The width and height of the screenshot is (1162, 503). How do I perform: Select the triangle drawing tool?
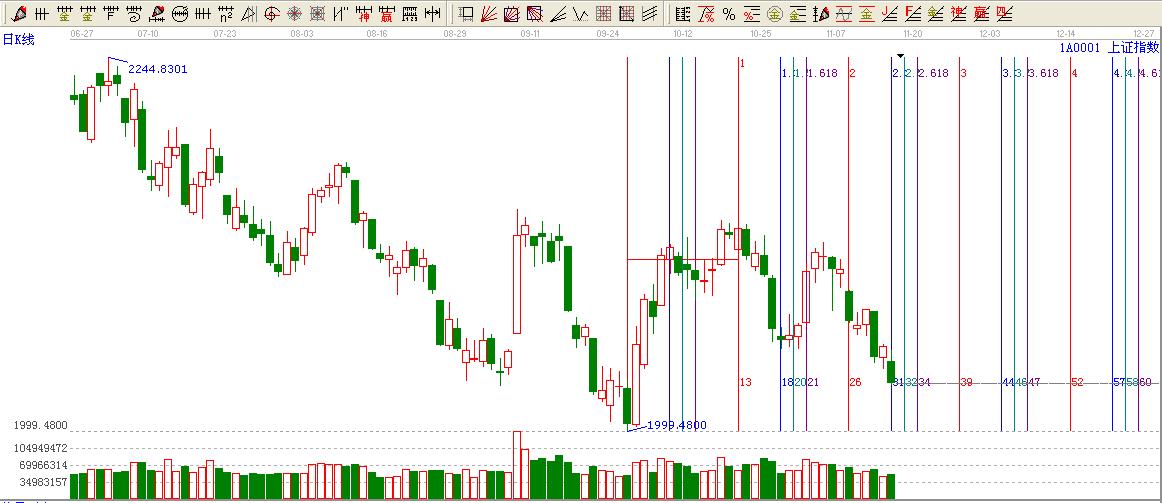click(x=249, y=14)
